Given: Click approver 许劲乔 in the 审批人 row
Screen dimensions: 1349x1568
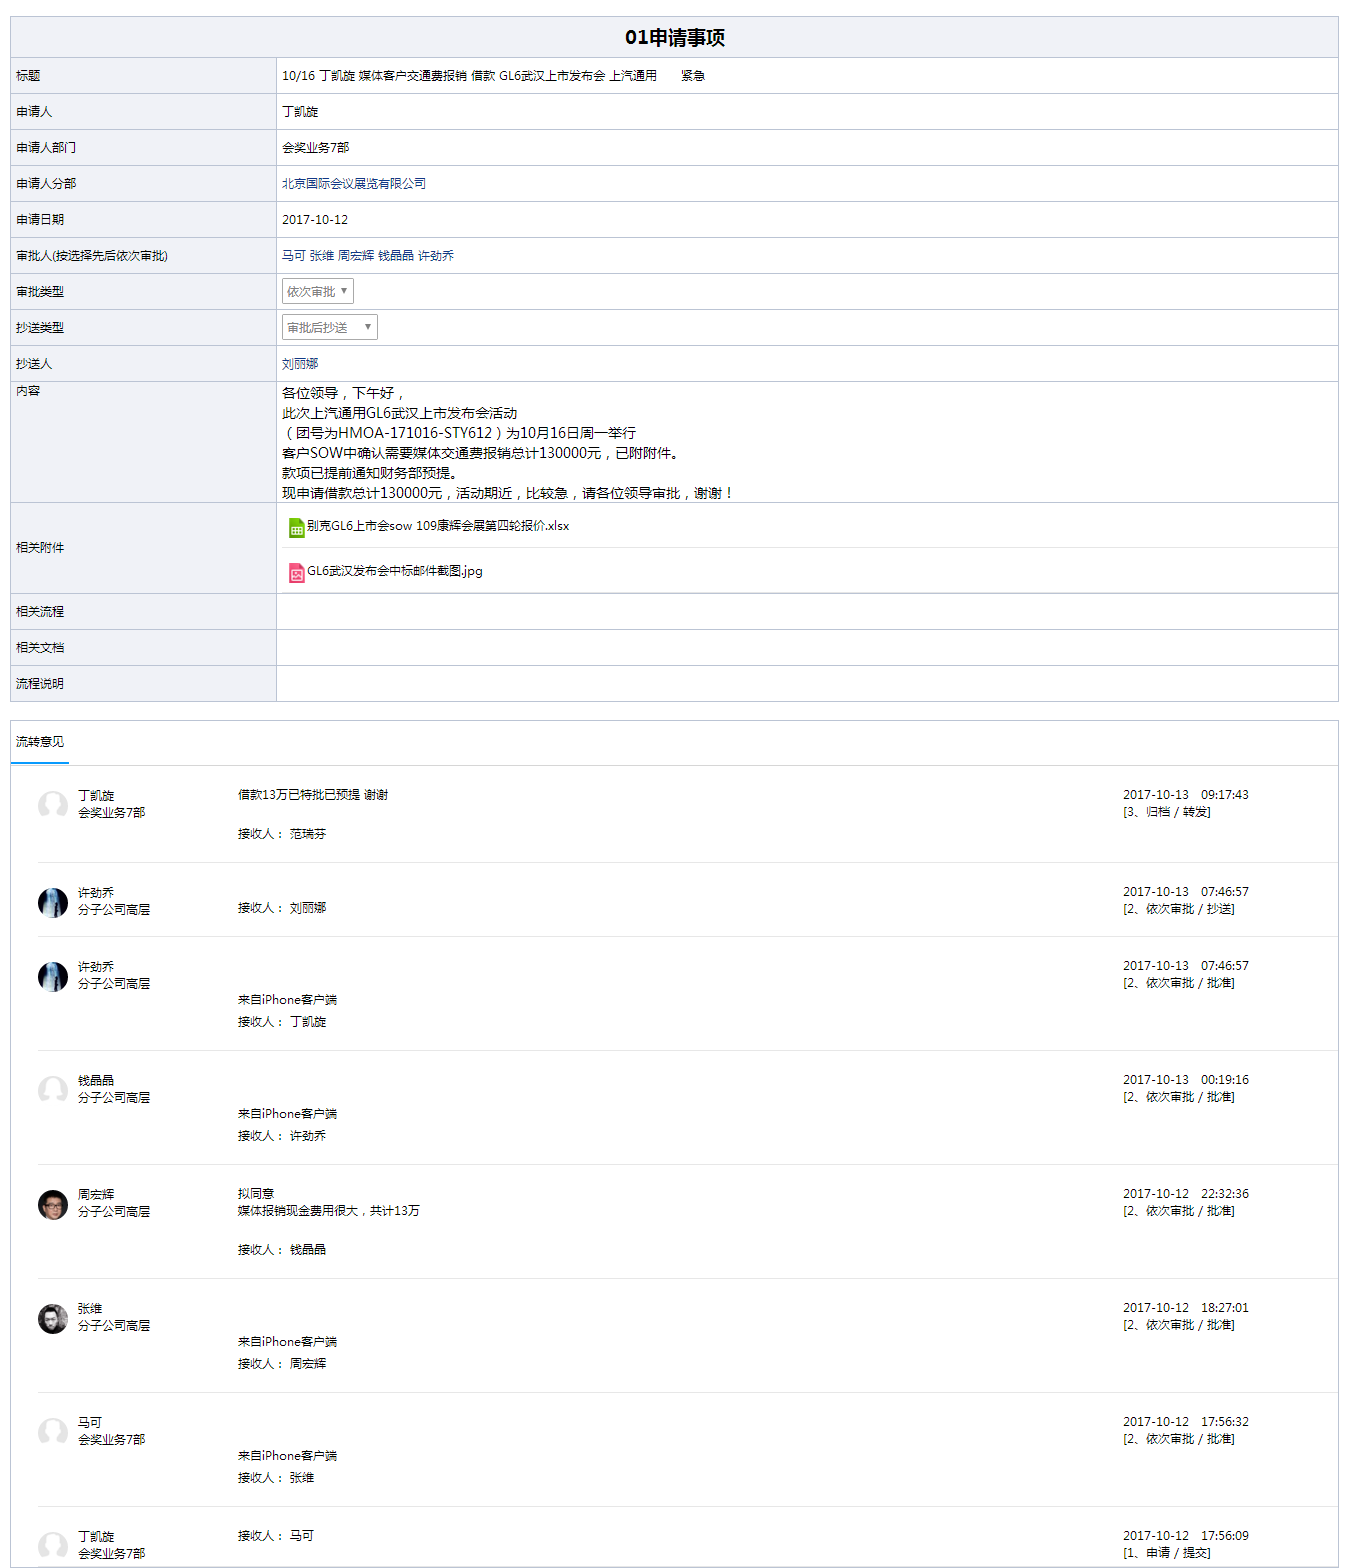Looking at the screenshot, I should (x=436, y=256).
